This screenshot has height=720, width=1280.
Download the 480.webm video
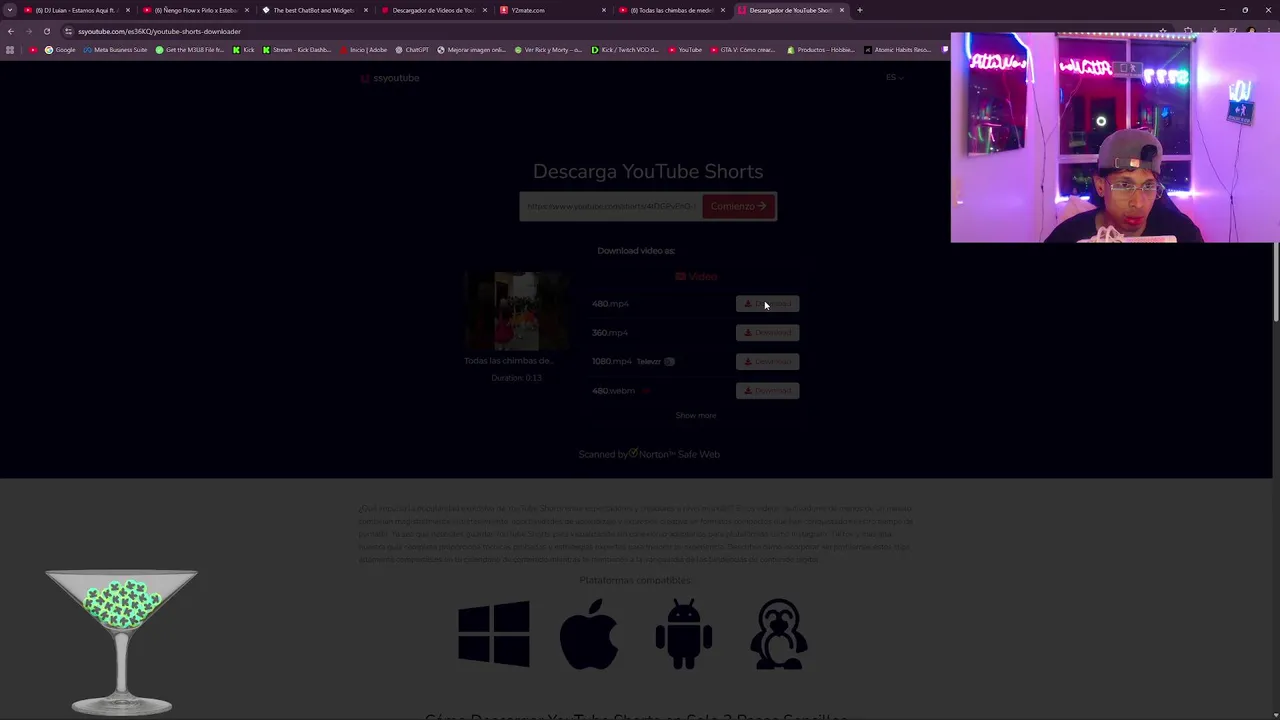point(767,391)
